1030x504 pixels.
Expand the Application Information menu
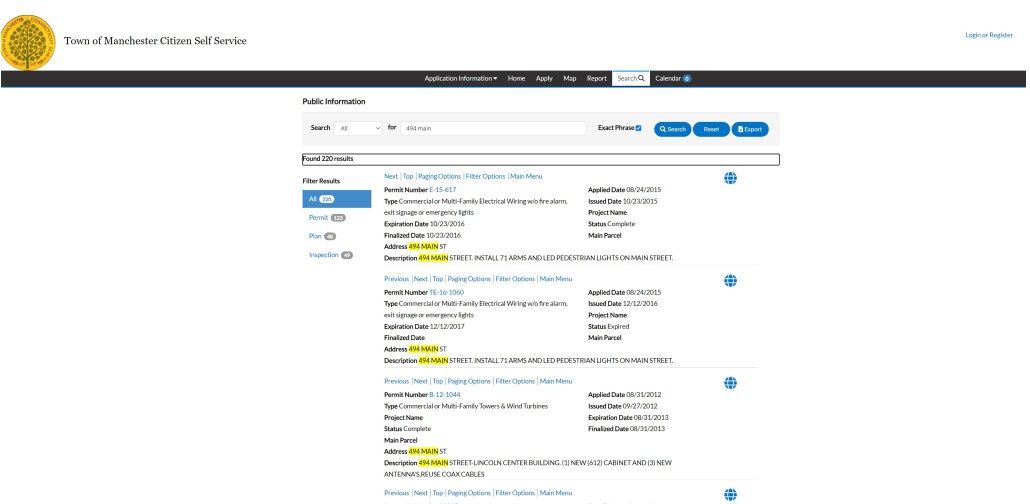(461, 78)
